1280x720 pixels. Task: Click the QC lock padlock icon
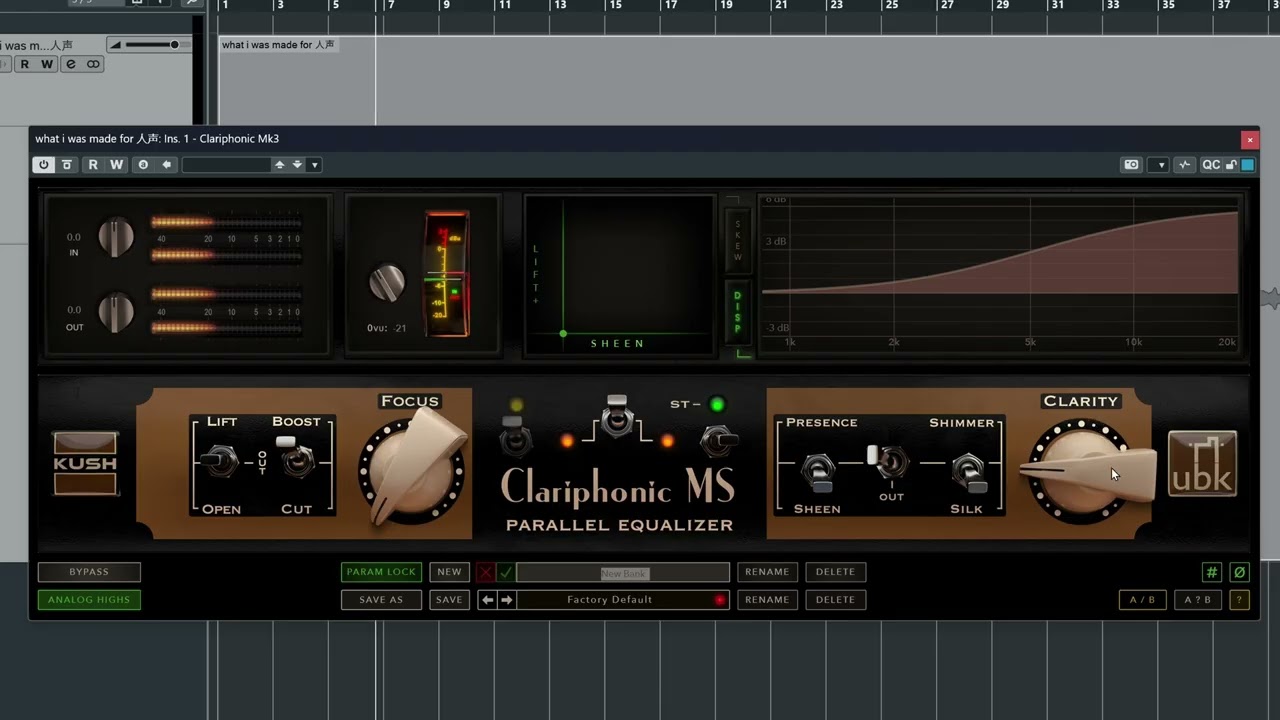click(x=1231, y=165)
